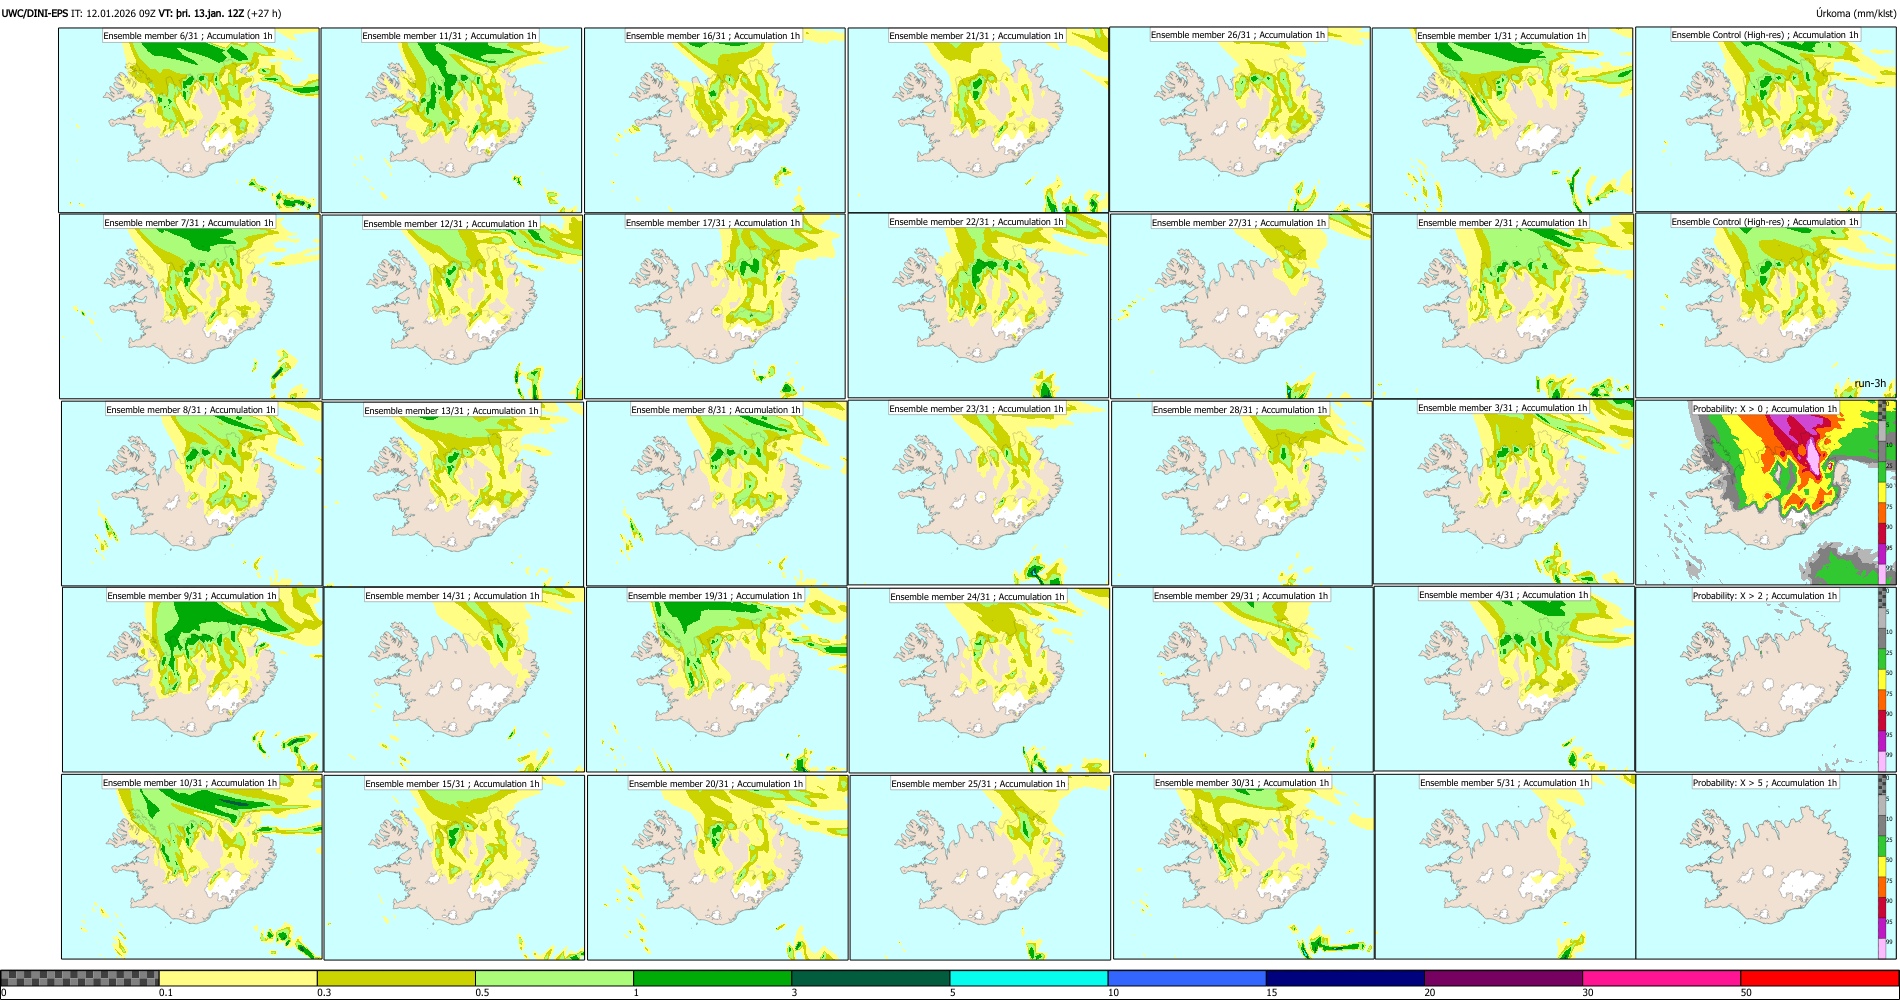This screenshot has width=1900, height=1000.
Task: Select the Ensemble member 12/31 map panel
Action: coord(452,307)
